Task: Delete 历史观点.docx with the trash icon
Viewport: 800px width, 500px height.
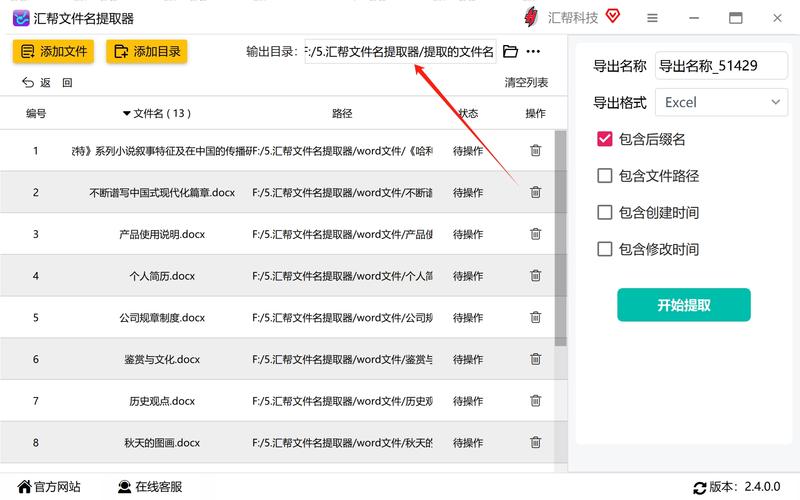Action: (x=535, y=401)
